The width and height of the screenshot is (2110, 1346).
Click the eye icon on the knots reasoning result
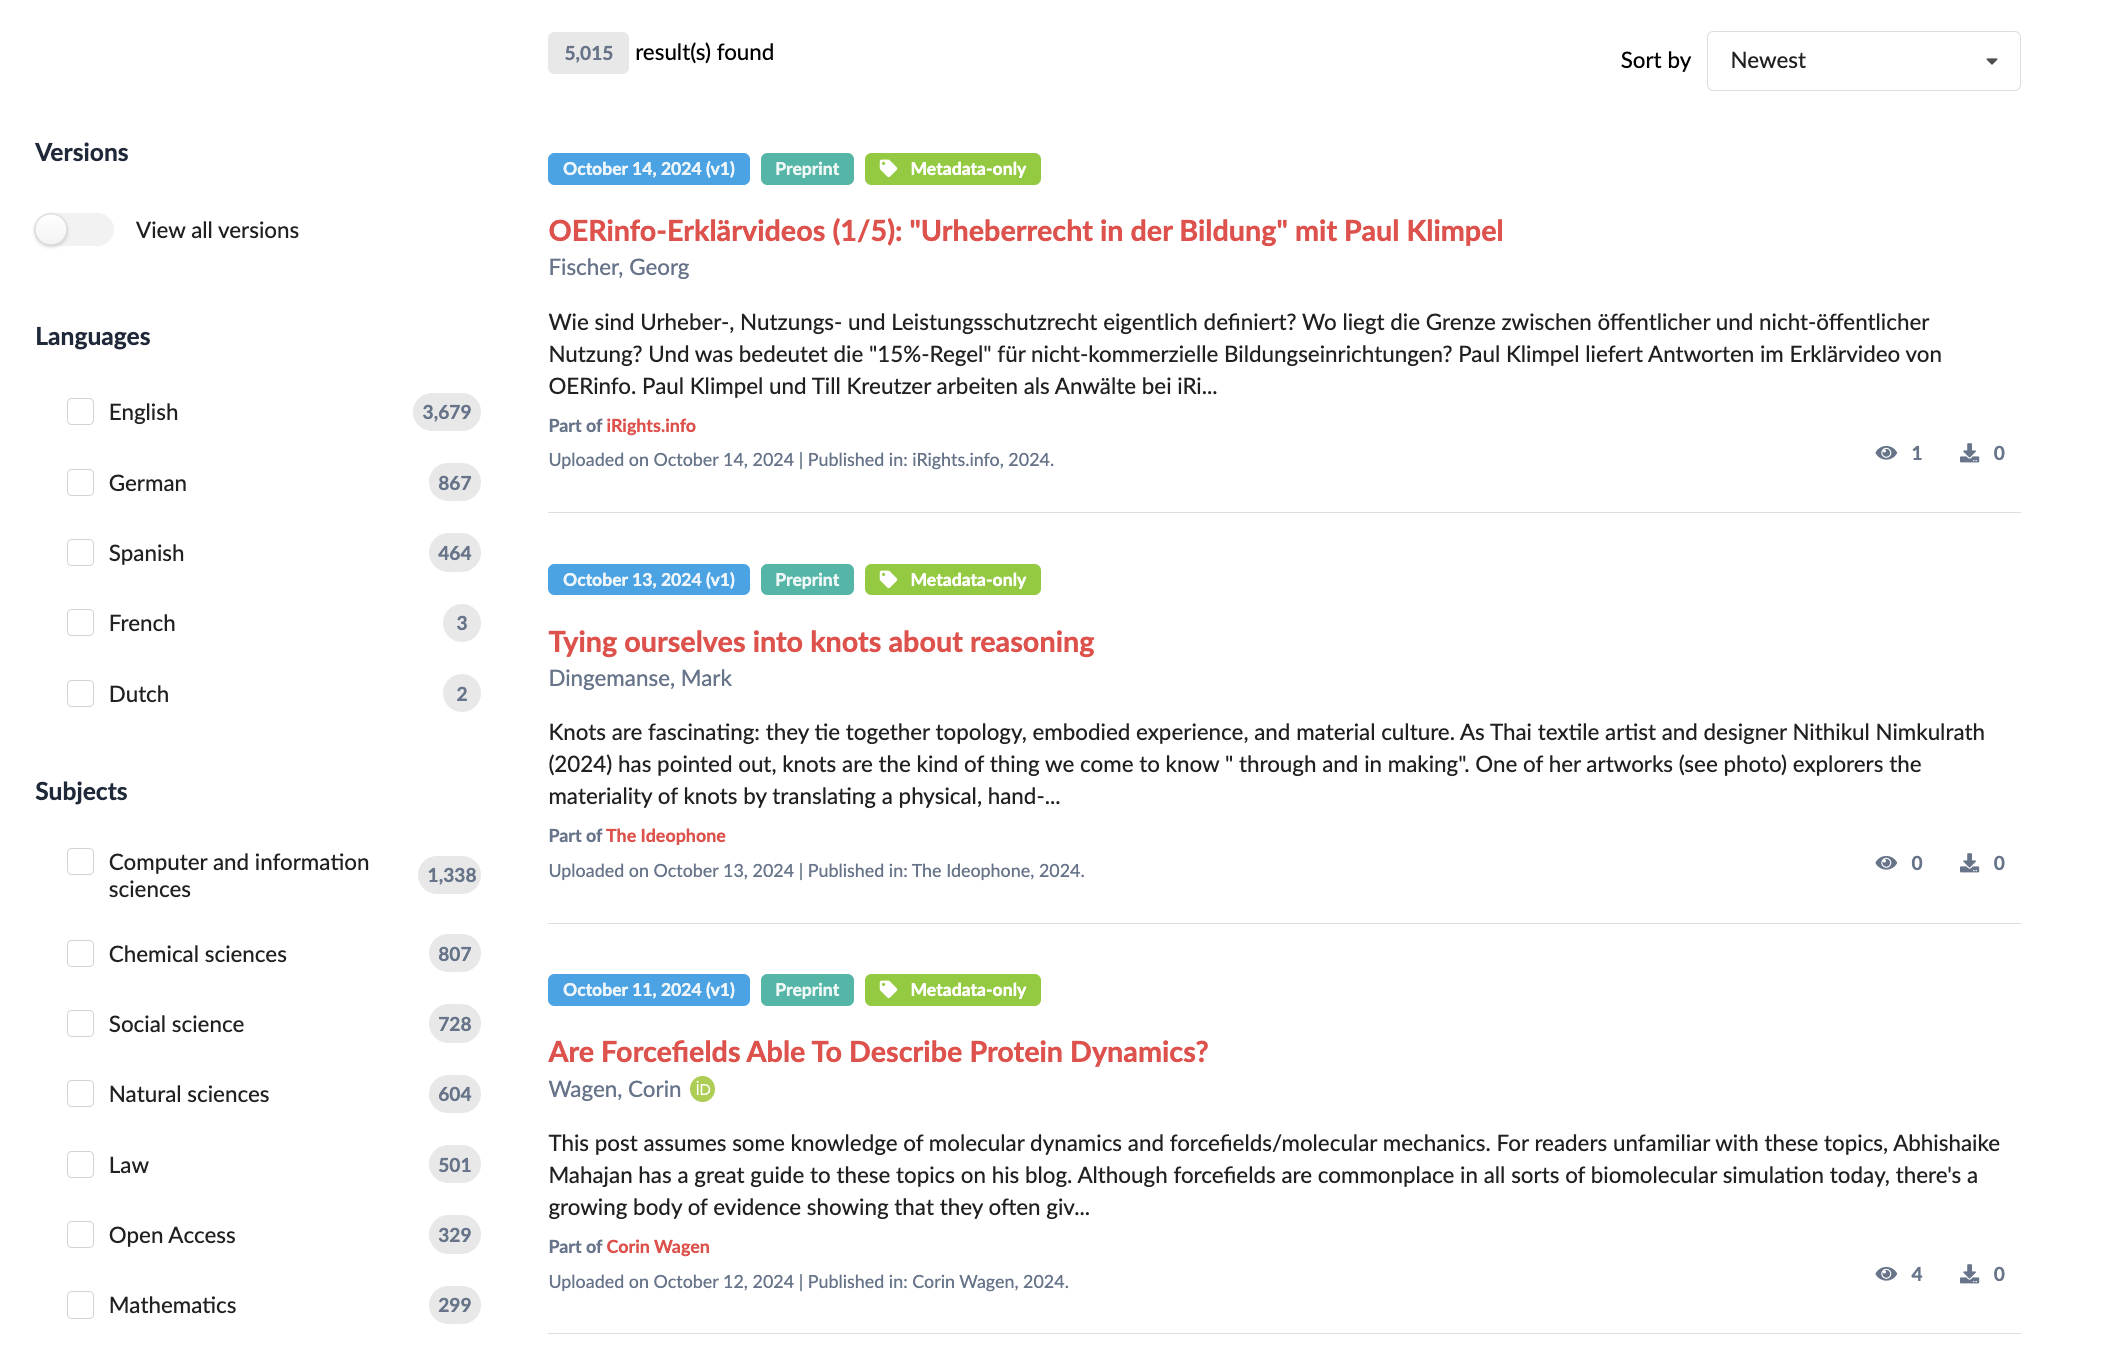click(1886, 863)
